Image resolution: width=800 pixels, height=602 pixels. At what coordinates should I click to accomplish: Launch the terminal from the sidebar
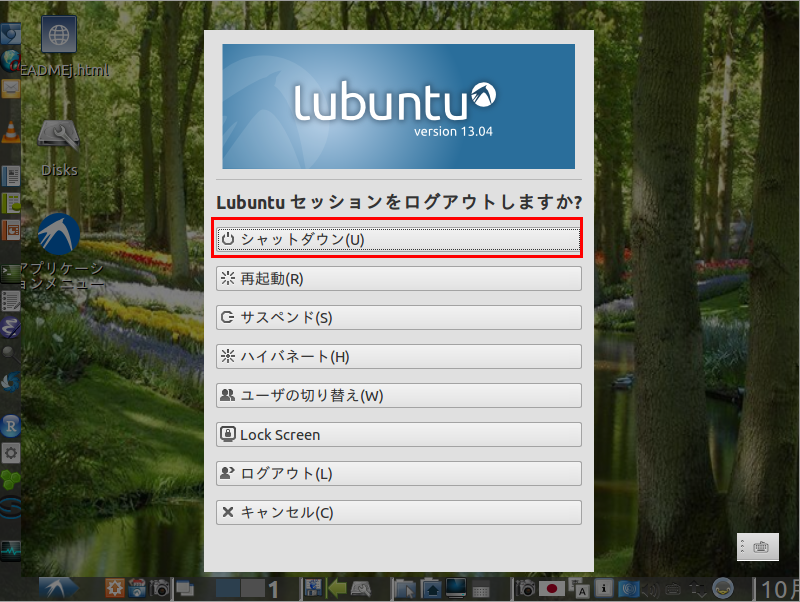click(x=10, y=273)
